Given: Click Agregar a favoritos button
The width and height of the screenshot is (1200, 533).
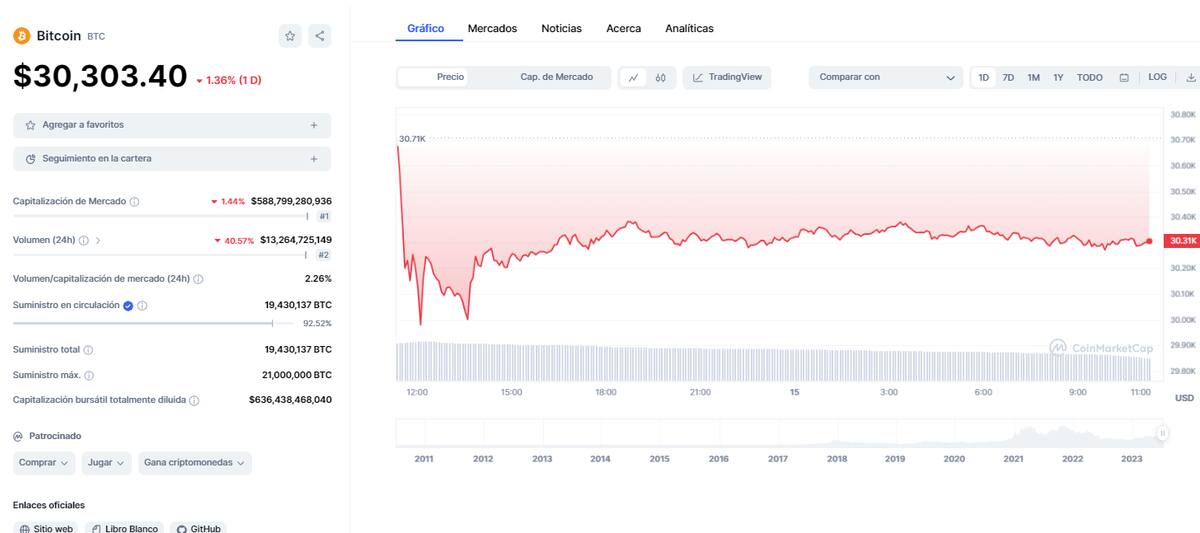Looking at the screenshot, I should pyautogui.click(x=172, y=125).
